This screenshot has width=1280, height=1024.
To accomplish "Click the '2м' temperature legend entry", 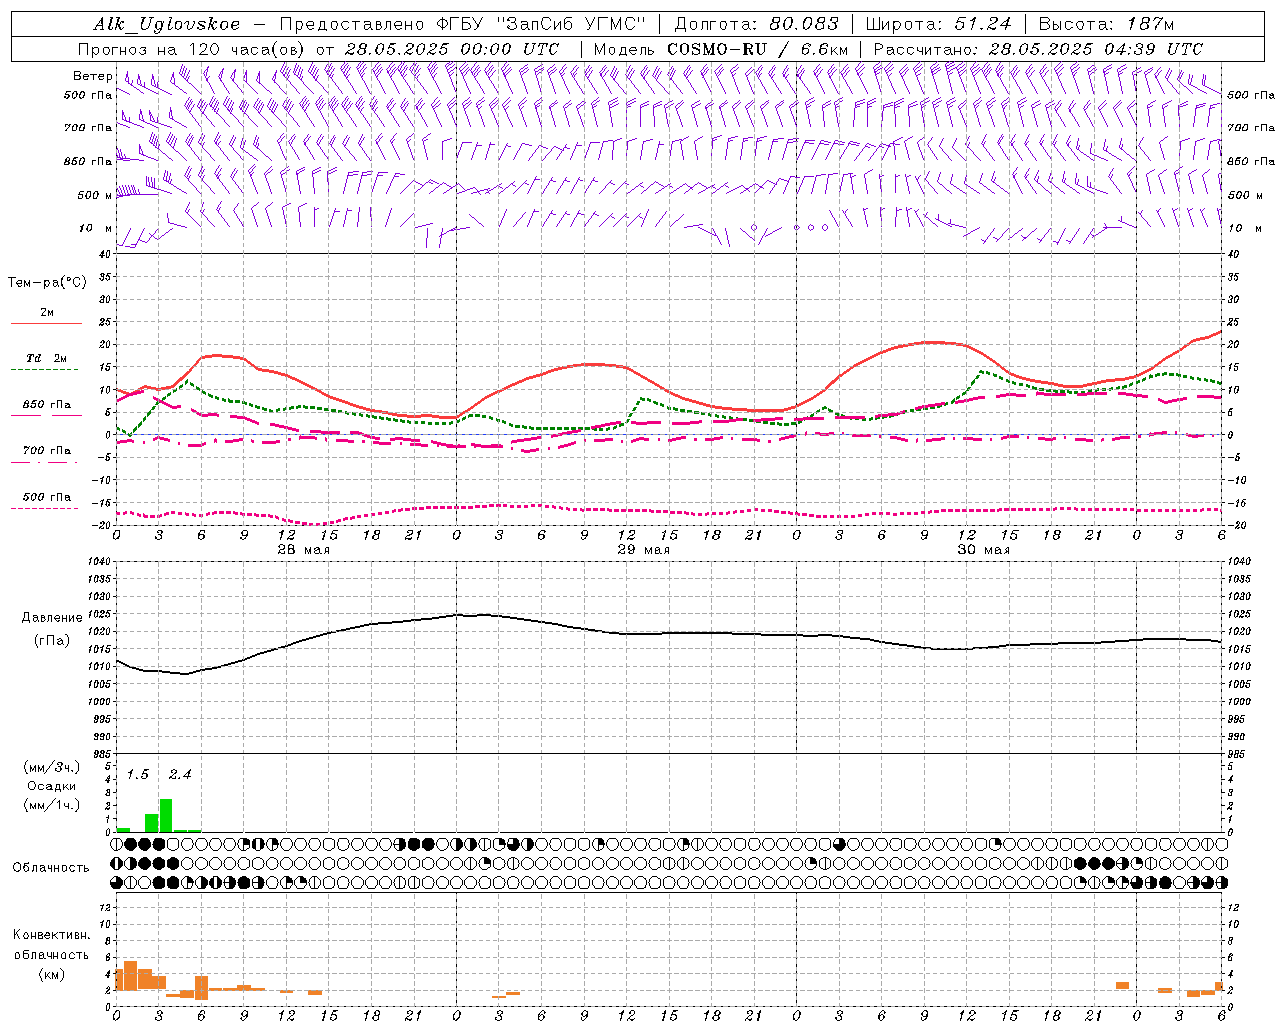I will (x=46, y=312).
